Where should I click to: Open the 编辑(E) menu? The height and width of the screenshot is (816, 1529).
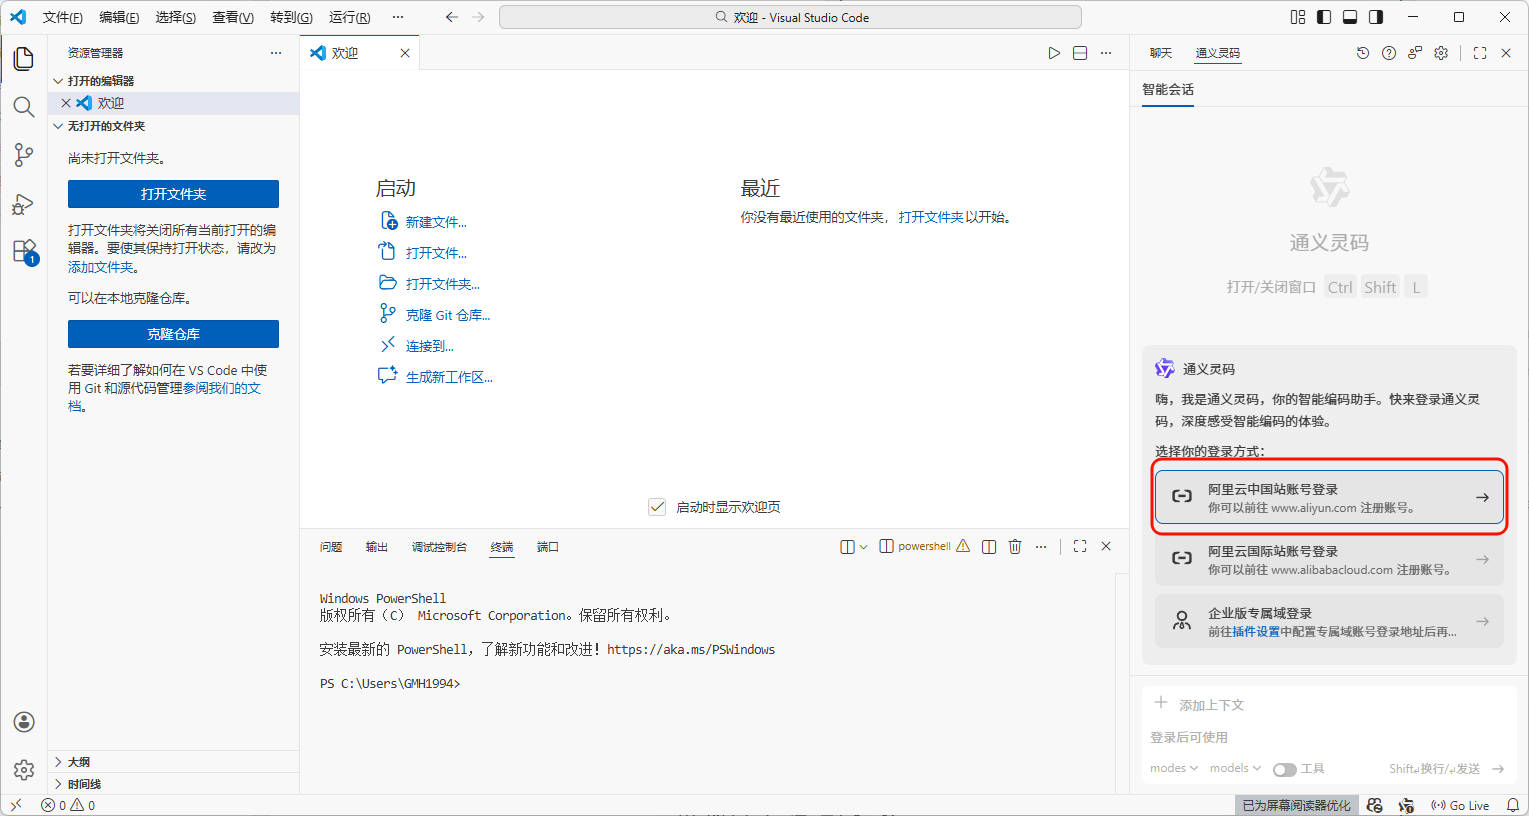point(119,17)
